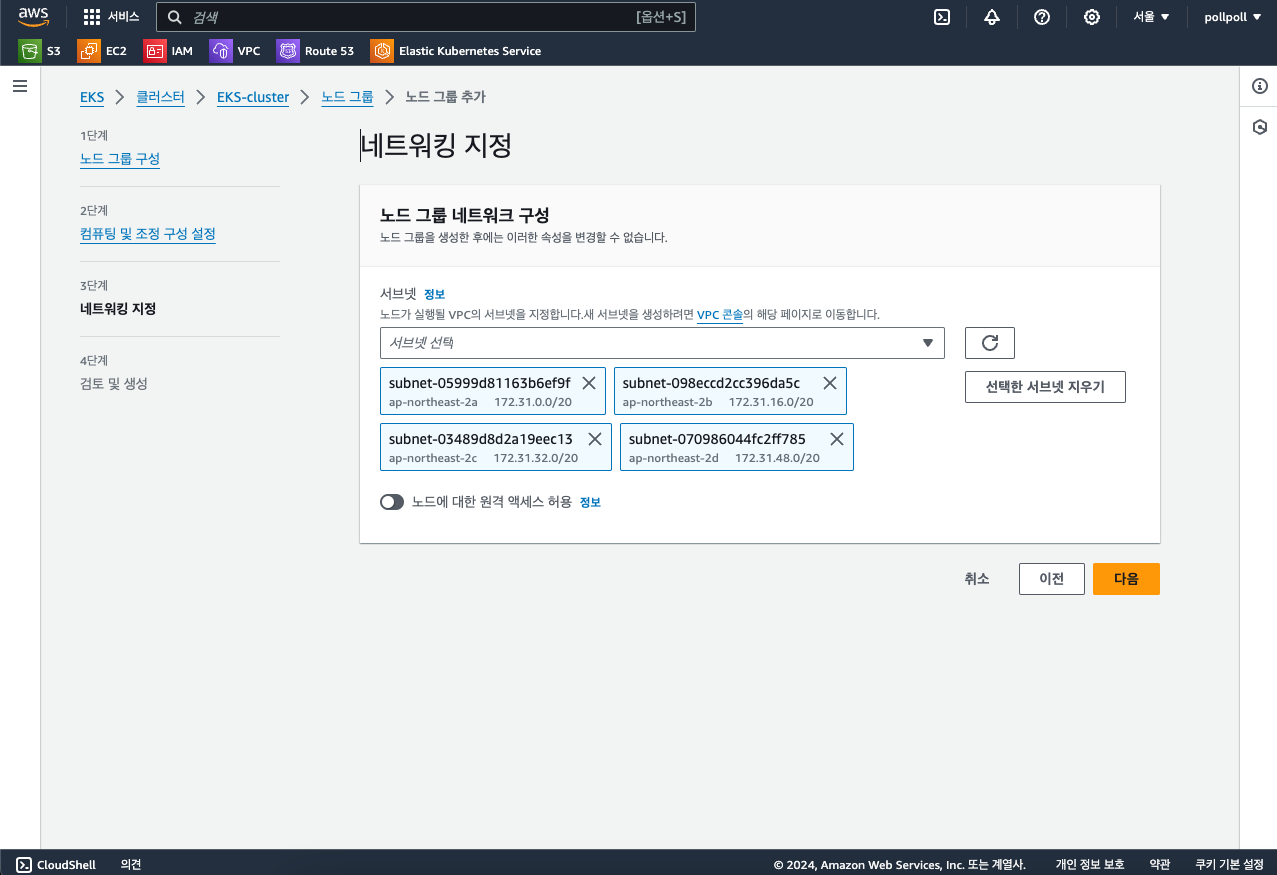Open the 서울 region dropdown
The image size is (1277, 875).
pos(1151,17)
